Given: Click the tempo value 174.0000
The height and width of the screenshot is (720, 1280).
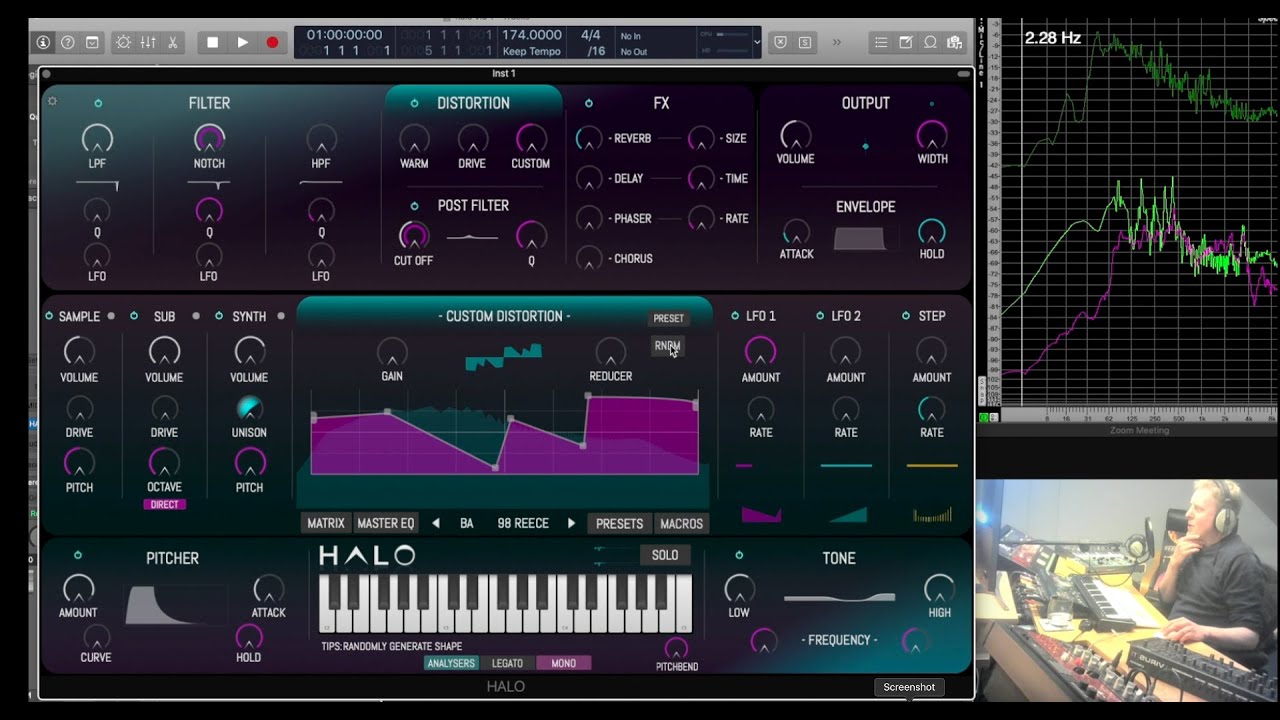Looking at the screenshot, I should [532, 35].
